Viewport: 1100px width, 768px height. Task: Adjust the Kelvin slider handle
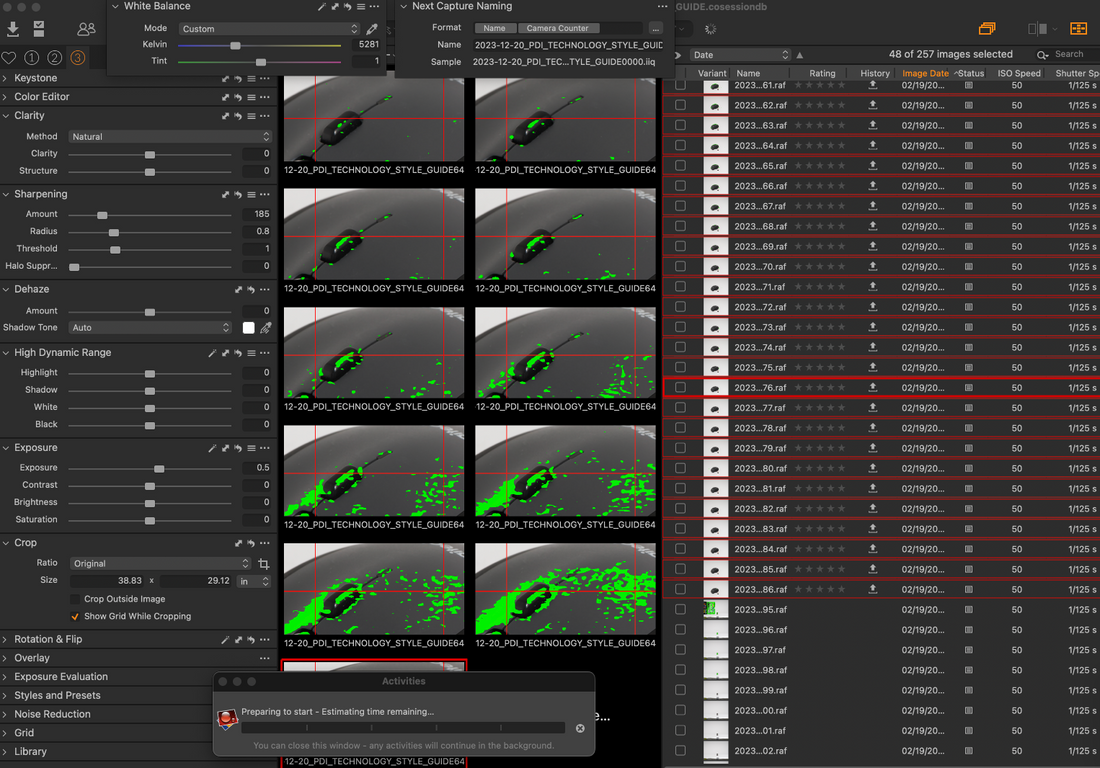tap(235, 45)
